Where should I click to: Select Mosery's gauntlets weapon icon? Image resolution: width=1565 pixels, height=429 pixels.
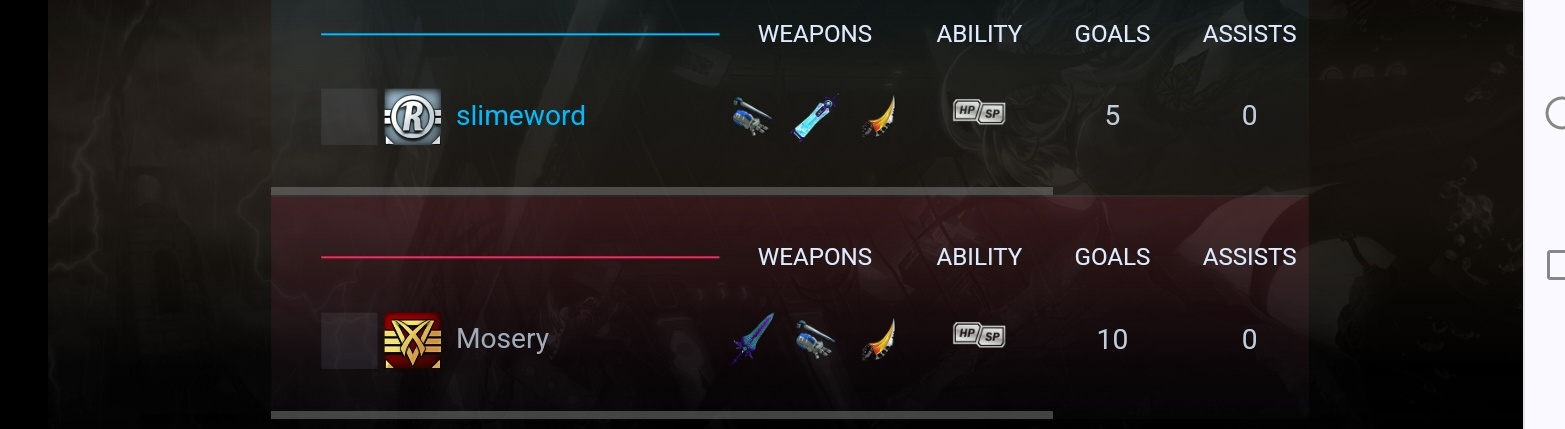pos(815,340)
